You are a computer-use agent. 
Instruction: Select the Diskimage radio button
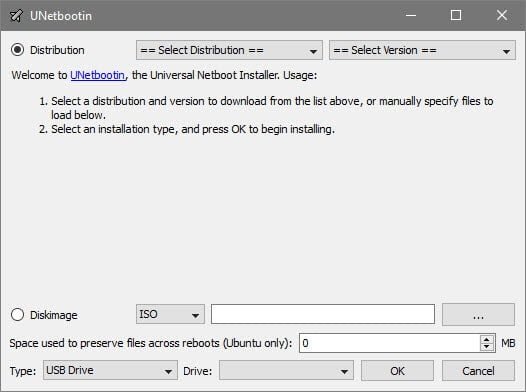[17, 315]
